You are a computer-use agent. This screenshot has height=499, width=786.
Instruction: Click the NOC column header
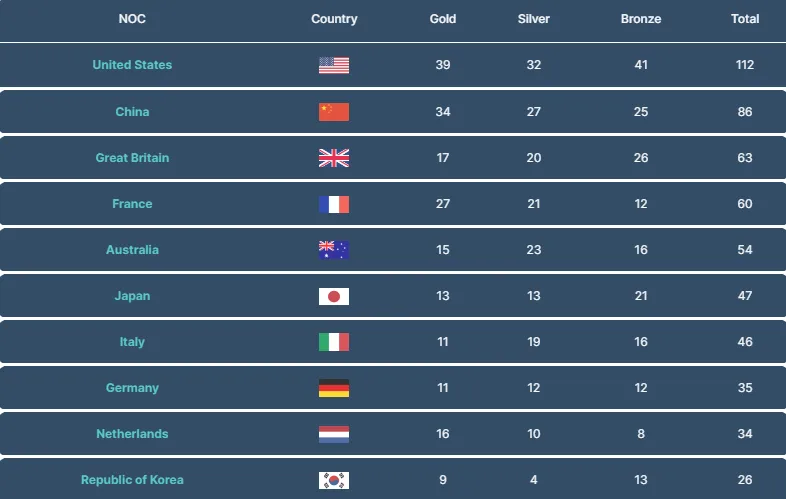pyautogui.click(x=132, y=19)
